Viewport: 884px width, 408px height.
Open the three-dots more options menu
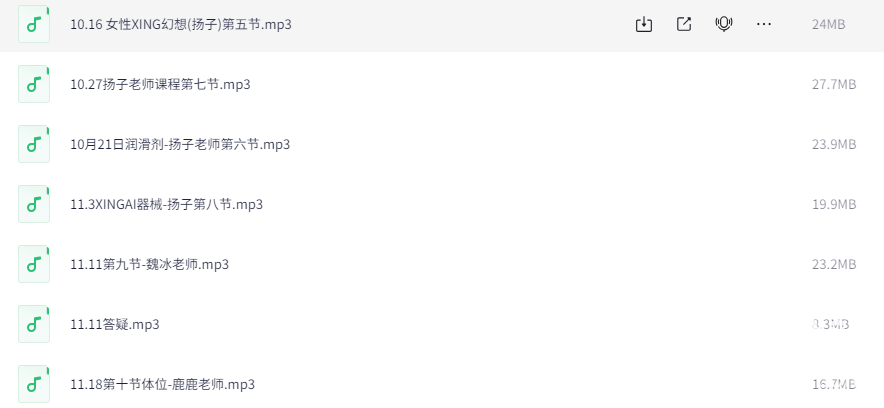[764, 24]
